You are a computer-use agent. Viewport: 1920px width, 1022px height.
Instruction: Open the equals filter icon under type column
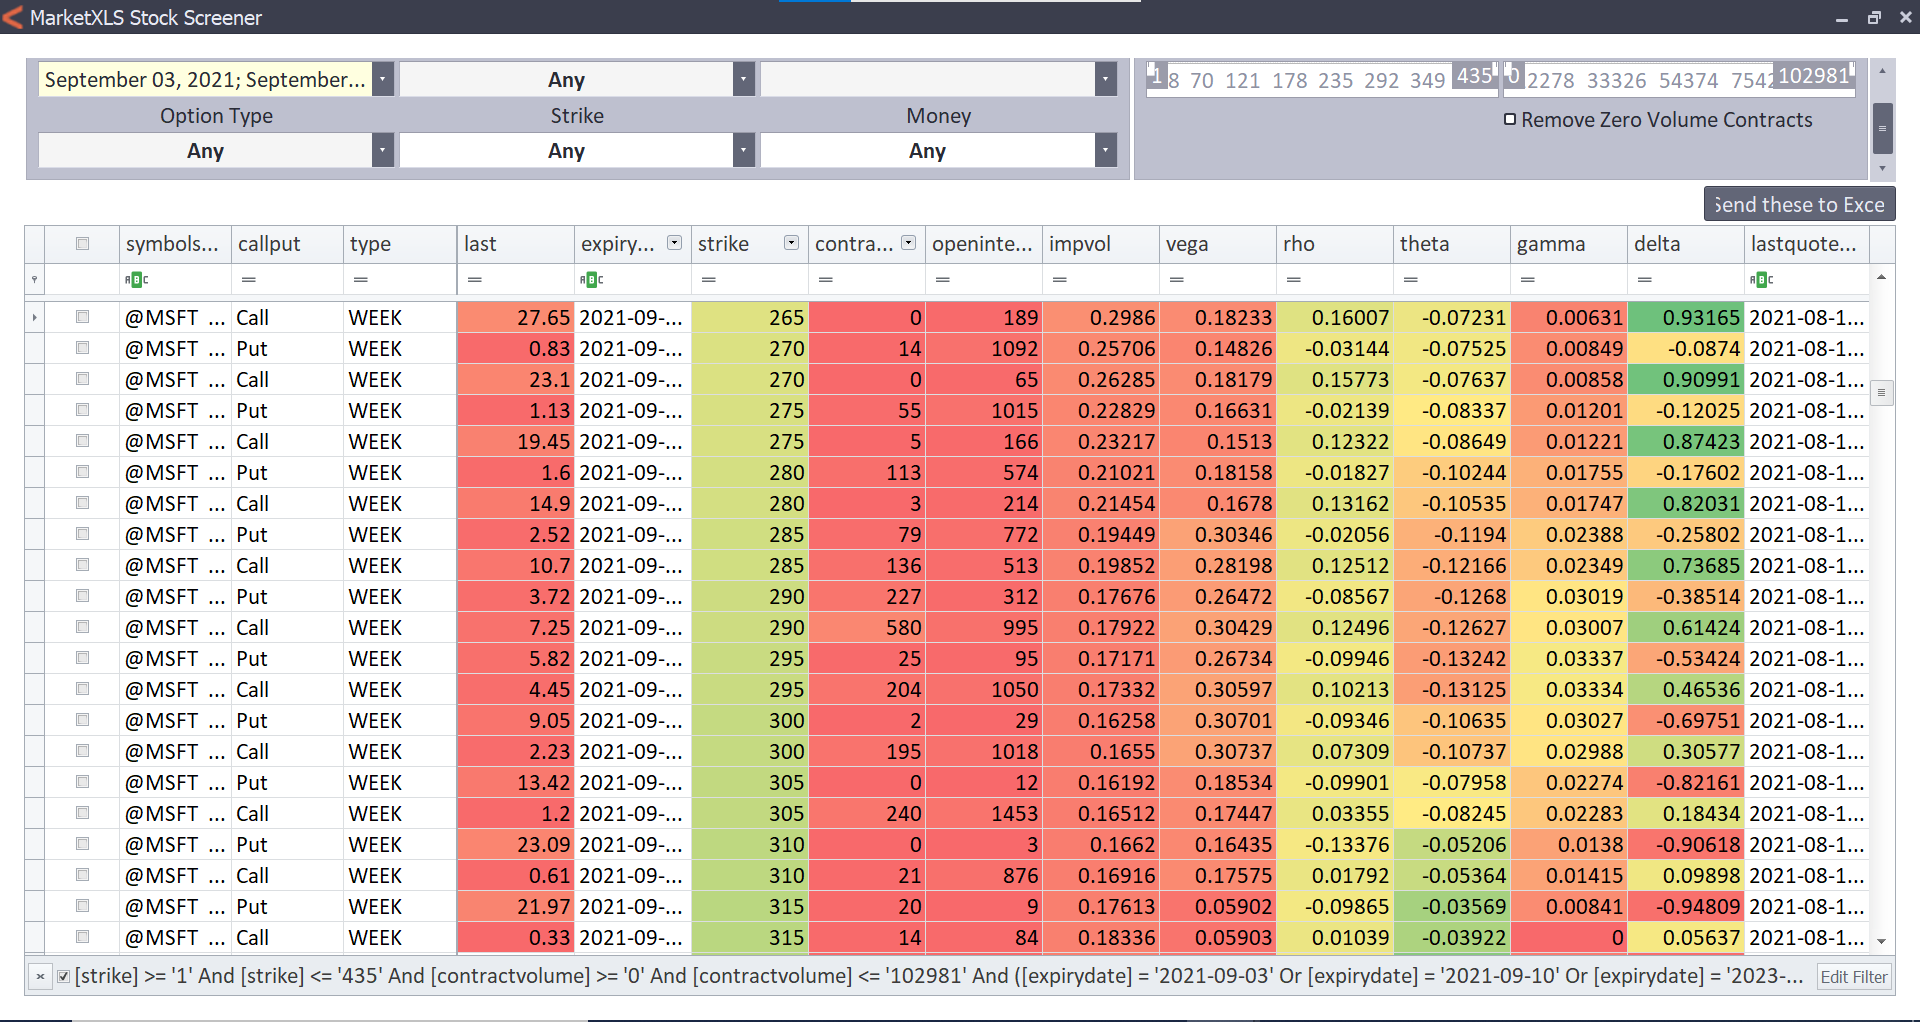pos(360,279)
